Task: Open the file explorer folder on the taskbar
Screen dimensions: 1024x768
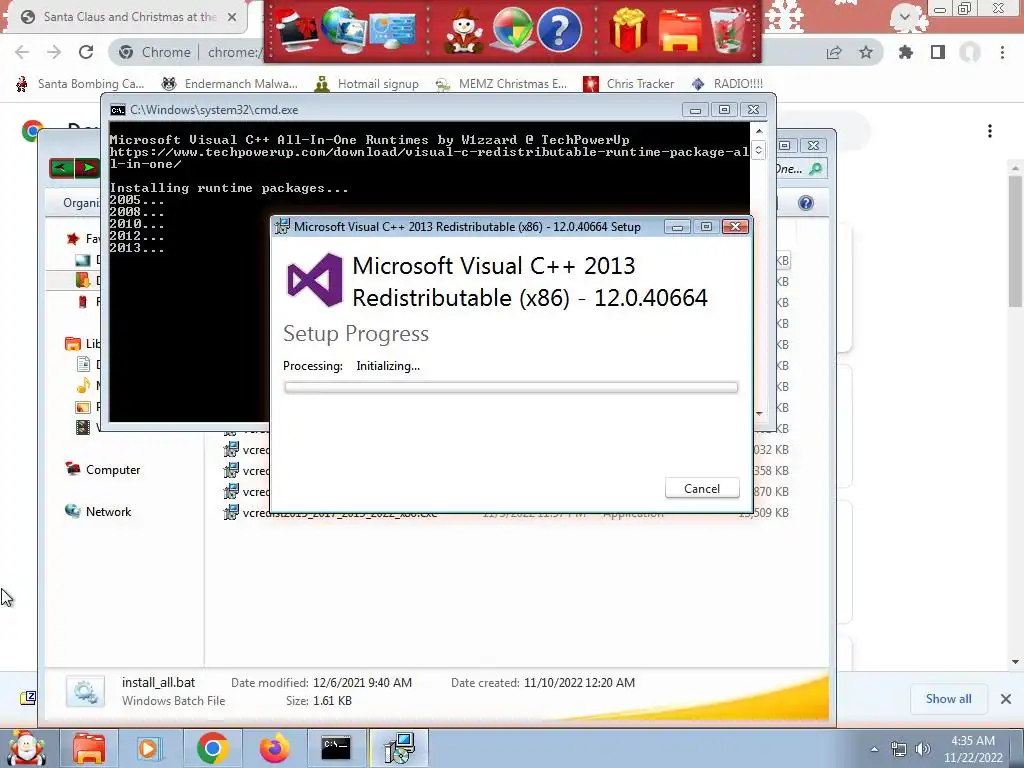Action: pyautogui.click(x=89, y=748)
